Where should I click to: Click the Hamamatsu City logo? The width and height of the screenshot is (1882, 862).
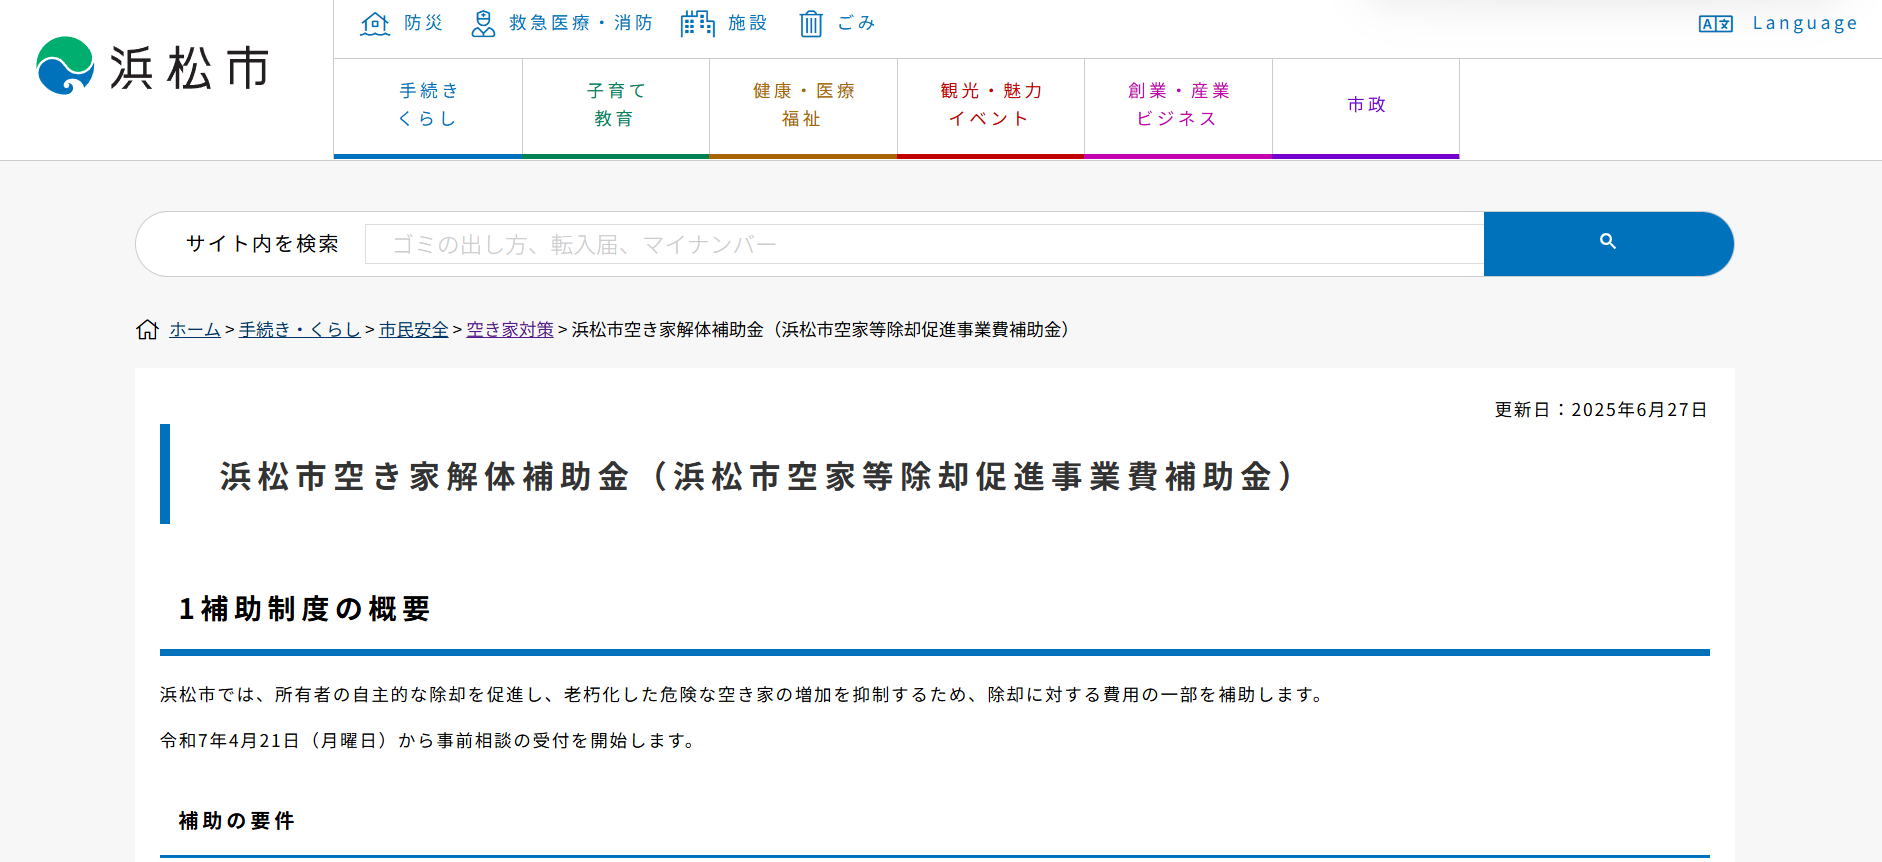pyautogui.click(x=153, y=66)
